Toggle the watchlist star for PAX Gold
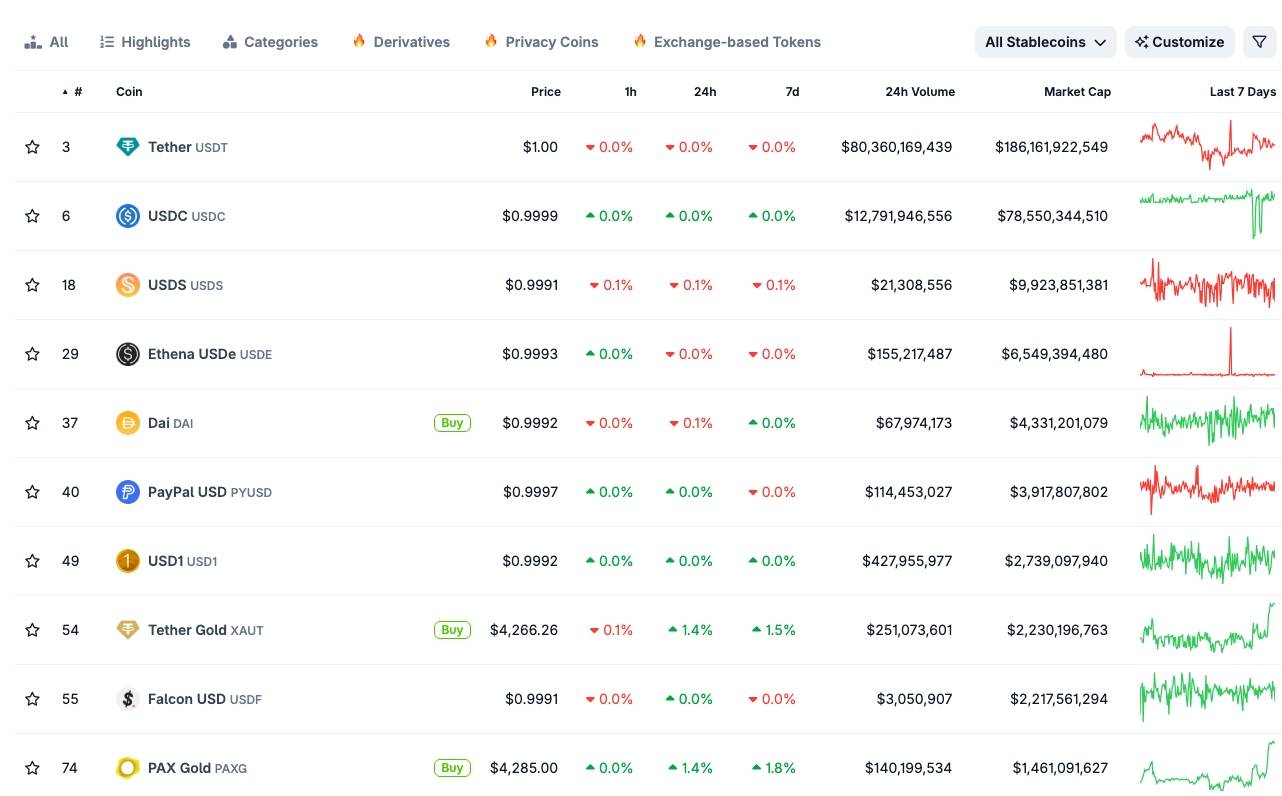 pyautogui.click(x=32, y=768)
